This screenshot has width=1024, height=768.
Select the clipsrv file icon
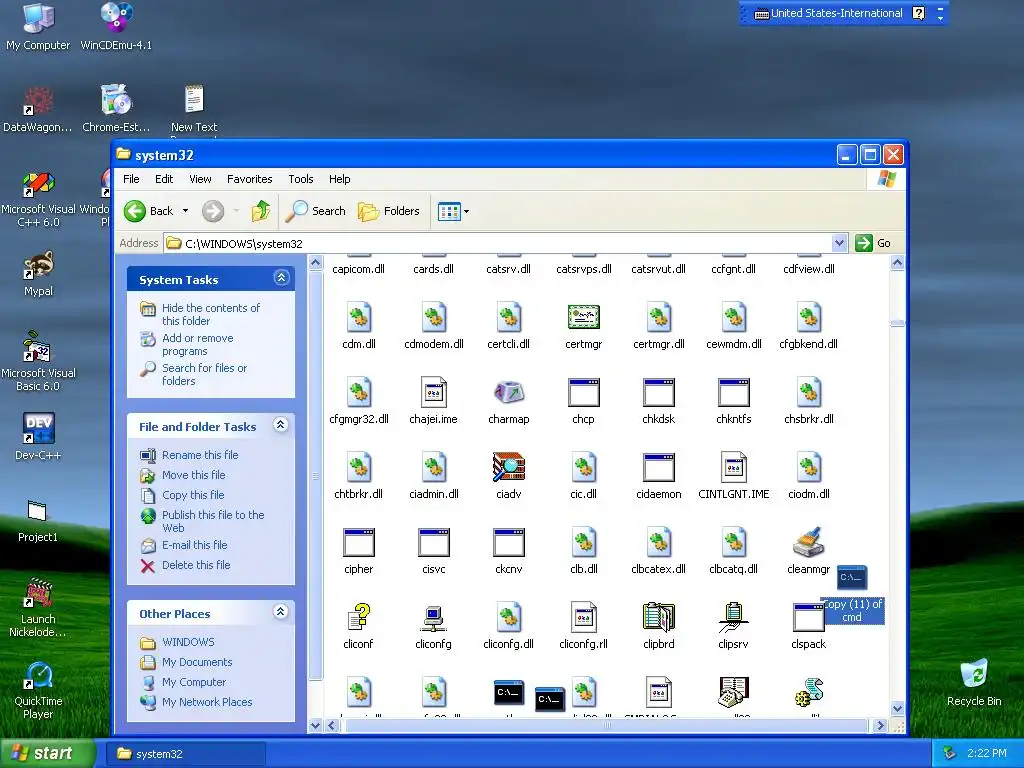pos(733,618)
